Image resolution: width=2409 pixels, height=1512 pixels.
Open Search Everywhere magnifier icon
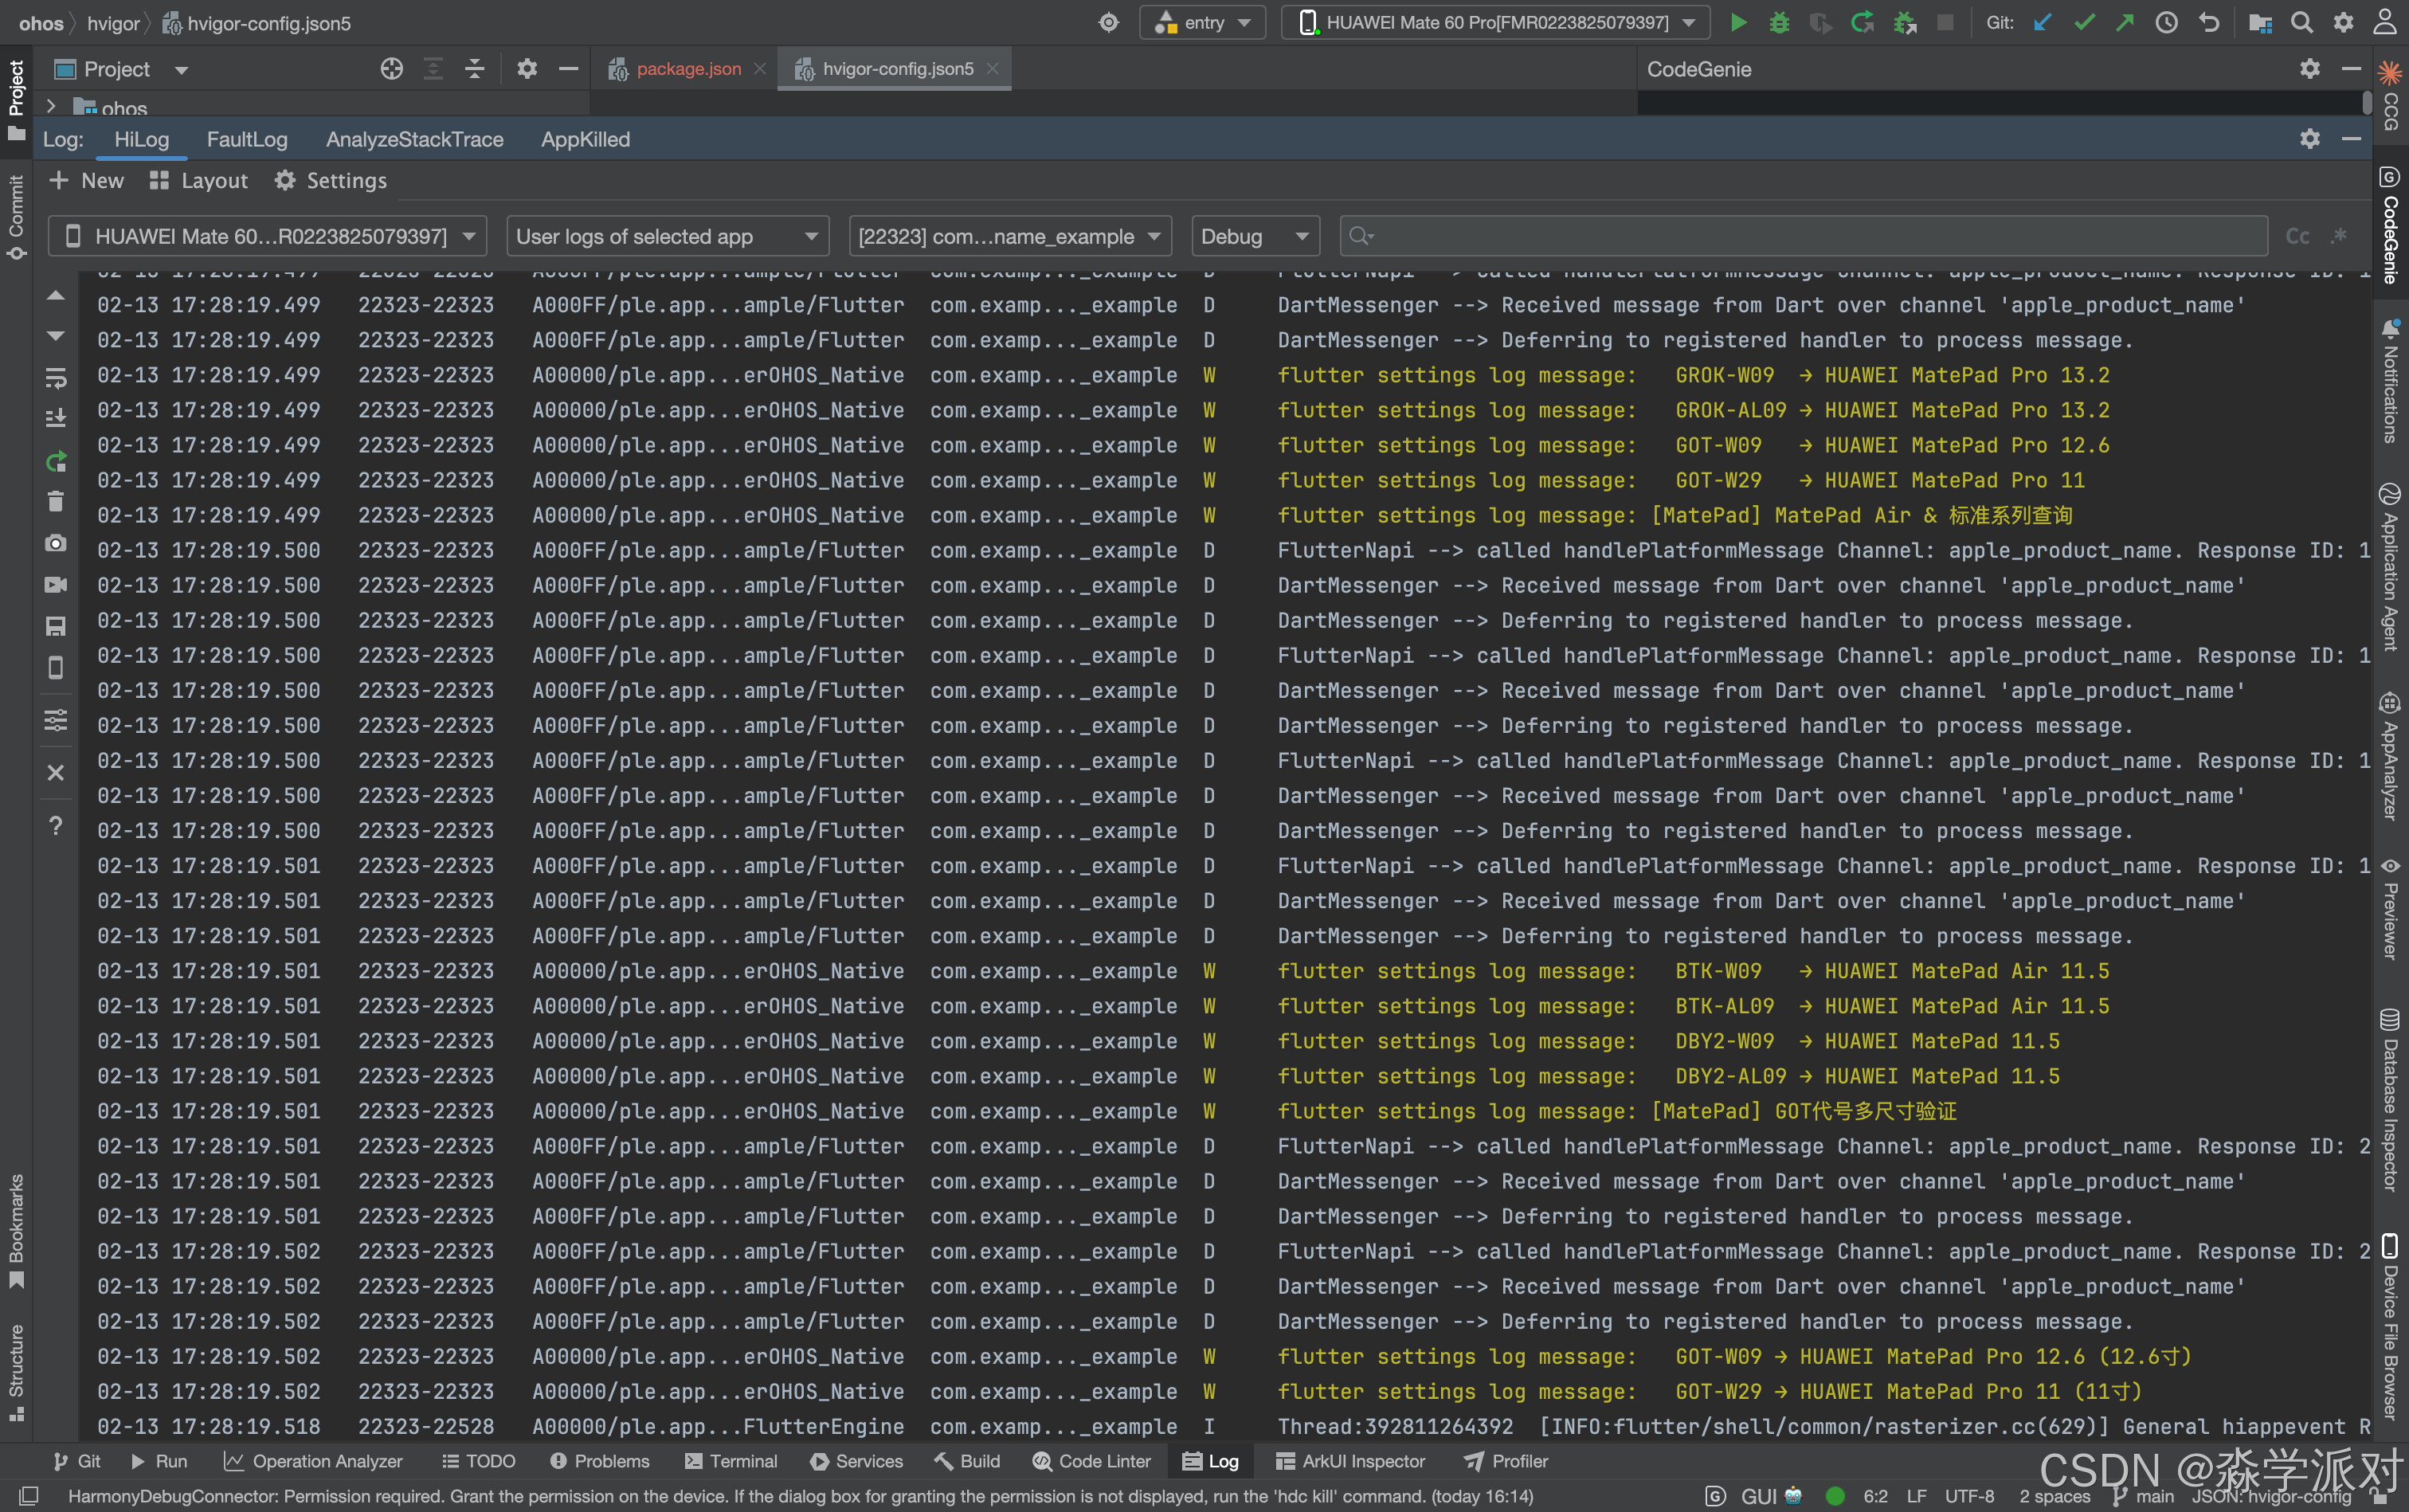(2301, 22)
